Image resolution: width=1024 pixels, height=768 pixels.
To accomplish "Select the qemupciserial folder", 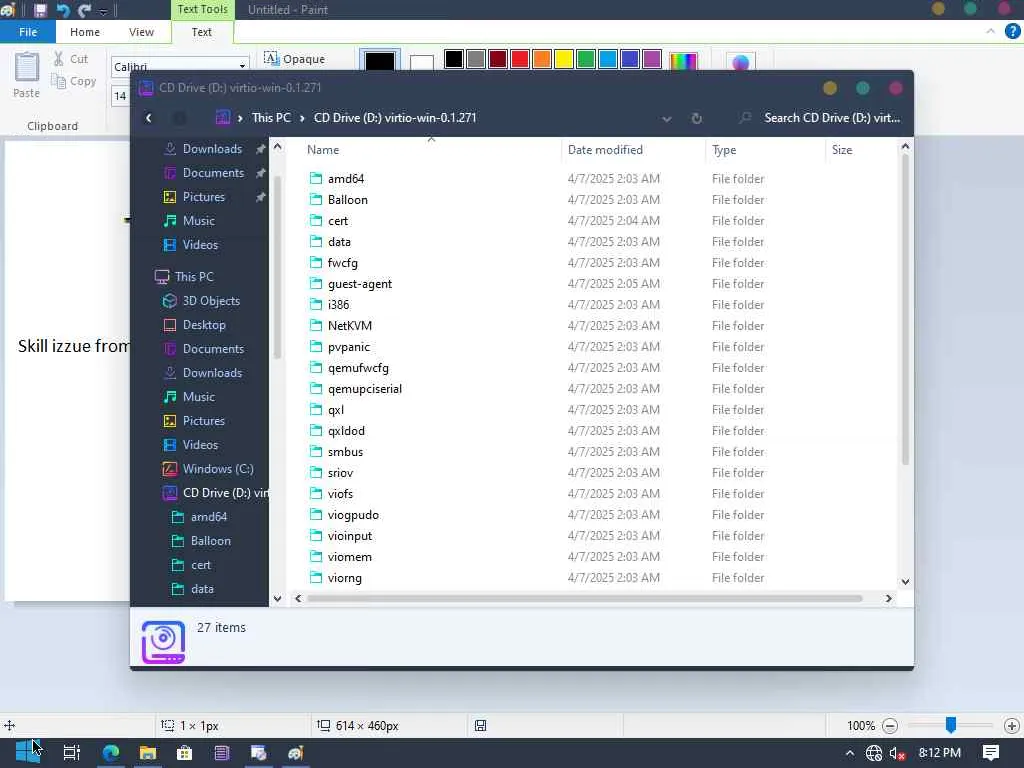I will 365,389.
